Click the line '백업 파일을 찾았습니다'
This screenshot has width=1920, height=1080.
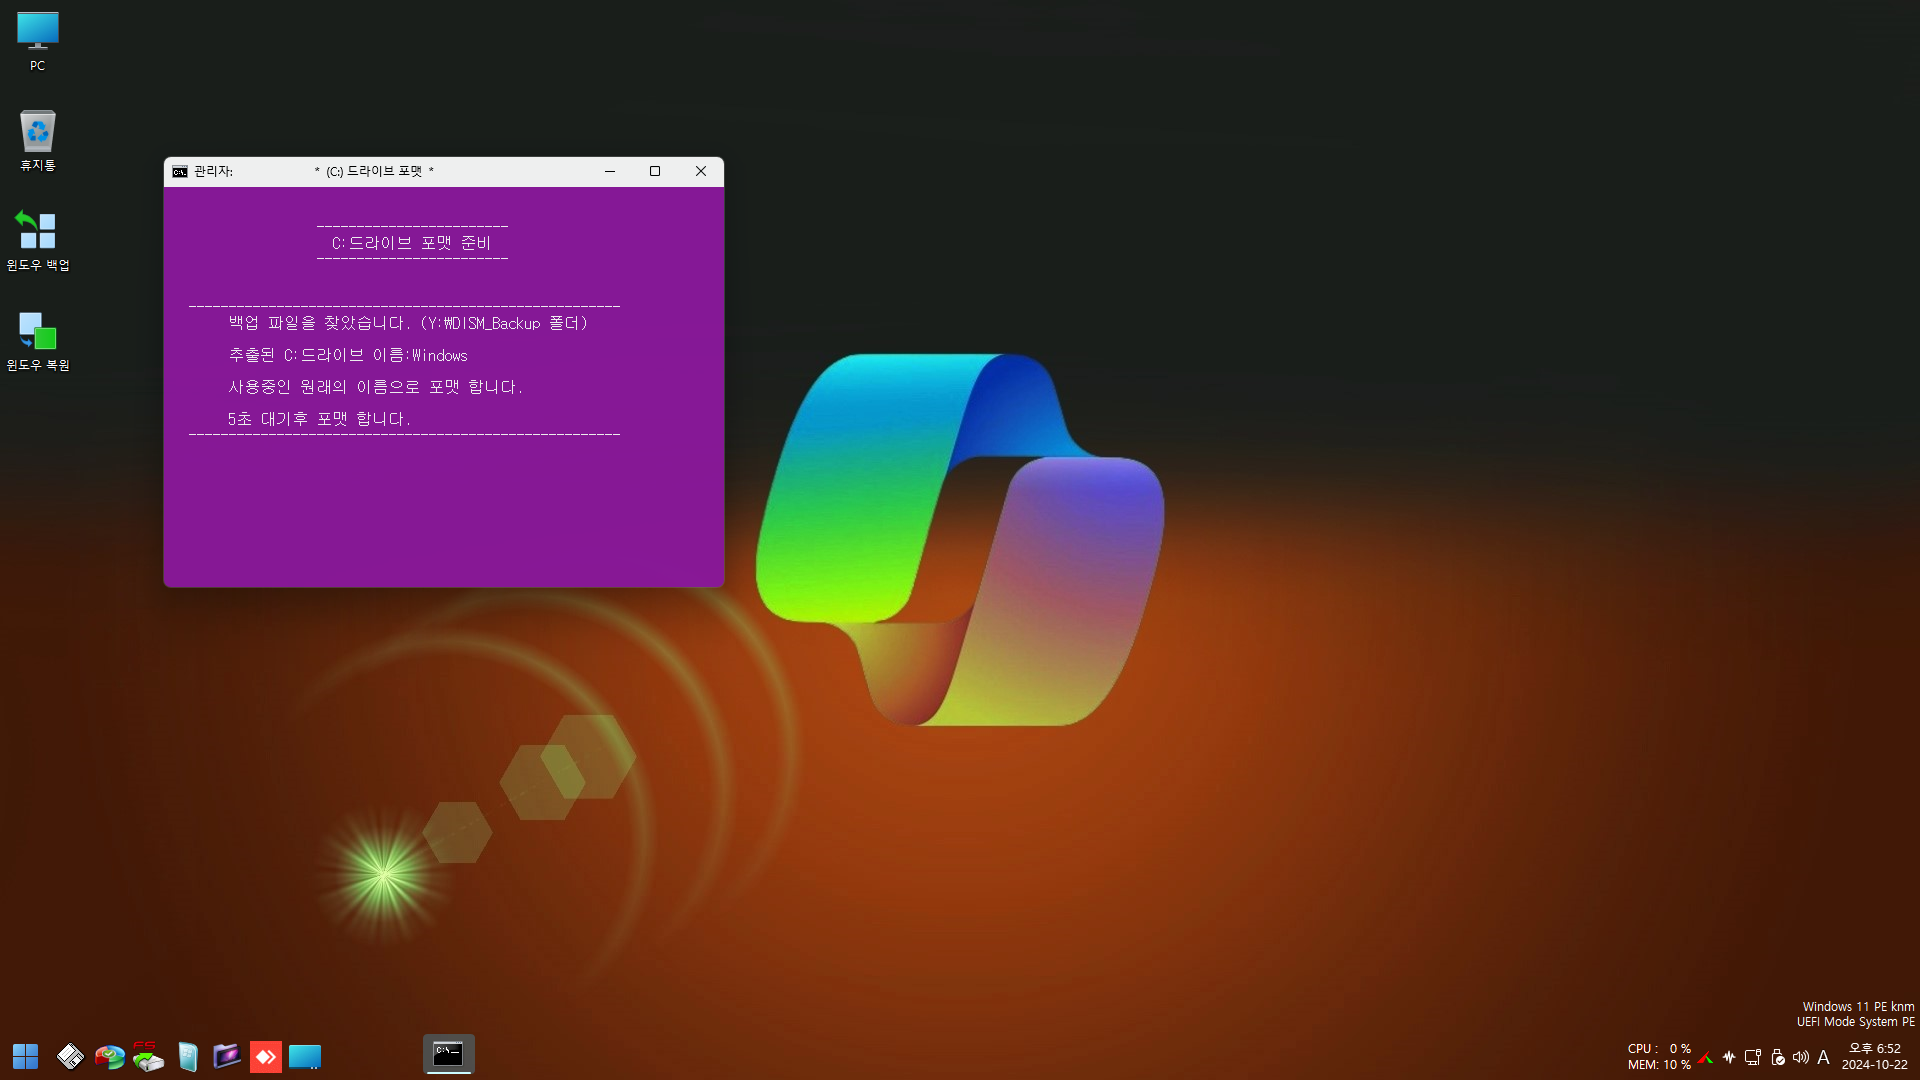click(408, 323)
